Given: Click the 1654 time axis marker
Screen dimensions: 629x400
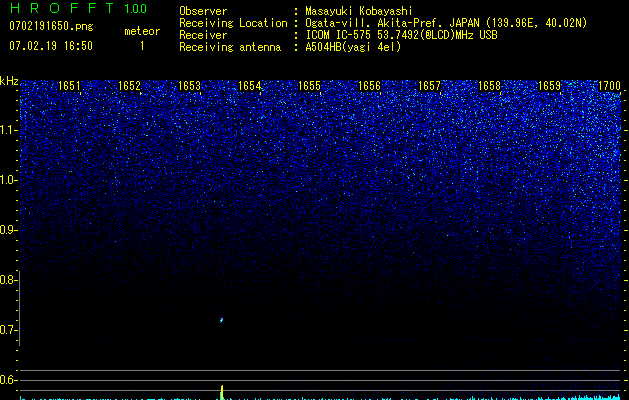Looking at the screenshot, I should (250, 86).
